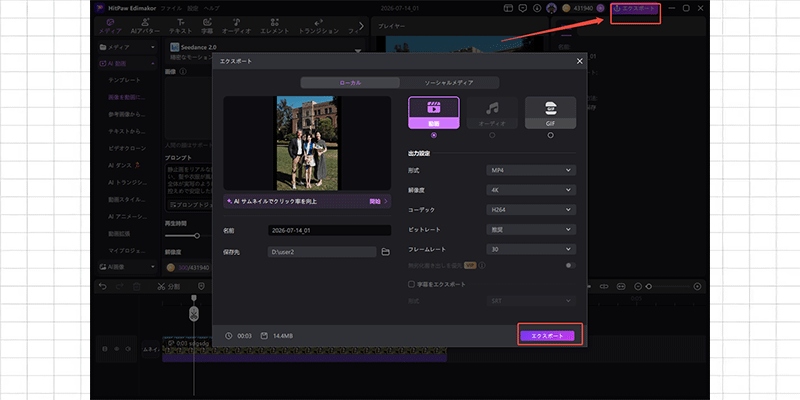
Task: Click the gold coin balance icon
Action: pos(566,8)
